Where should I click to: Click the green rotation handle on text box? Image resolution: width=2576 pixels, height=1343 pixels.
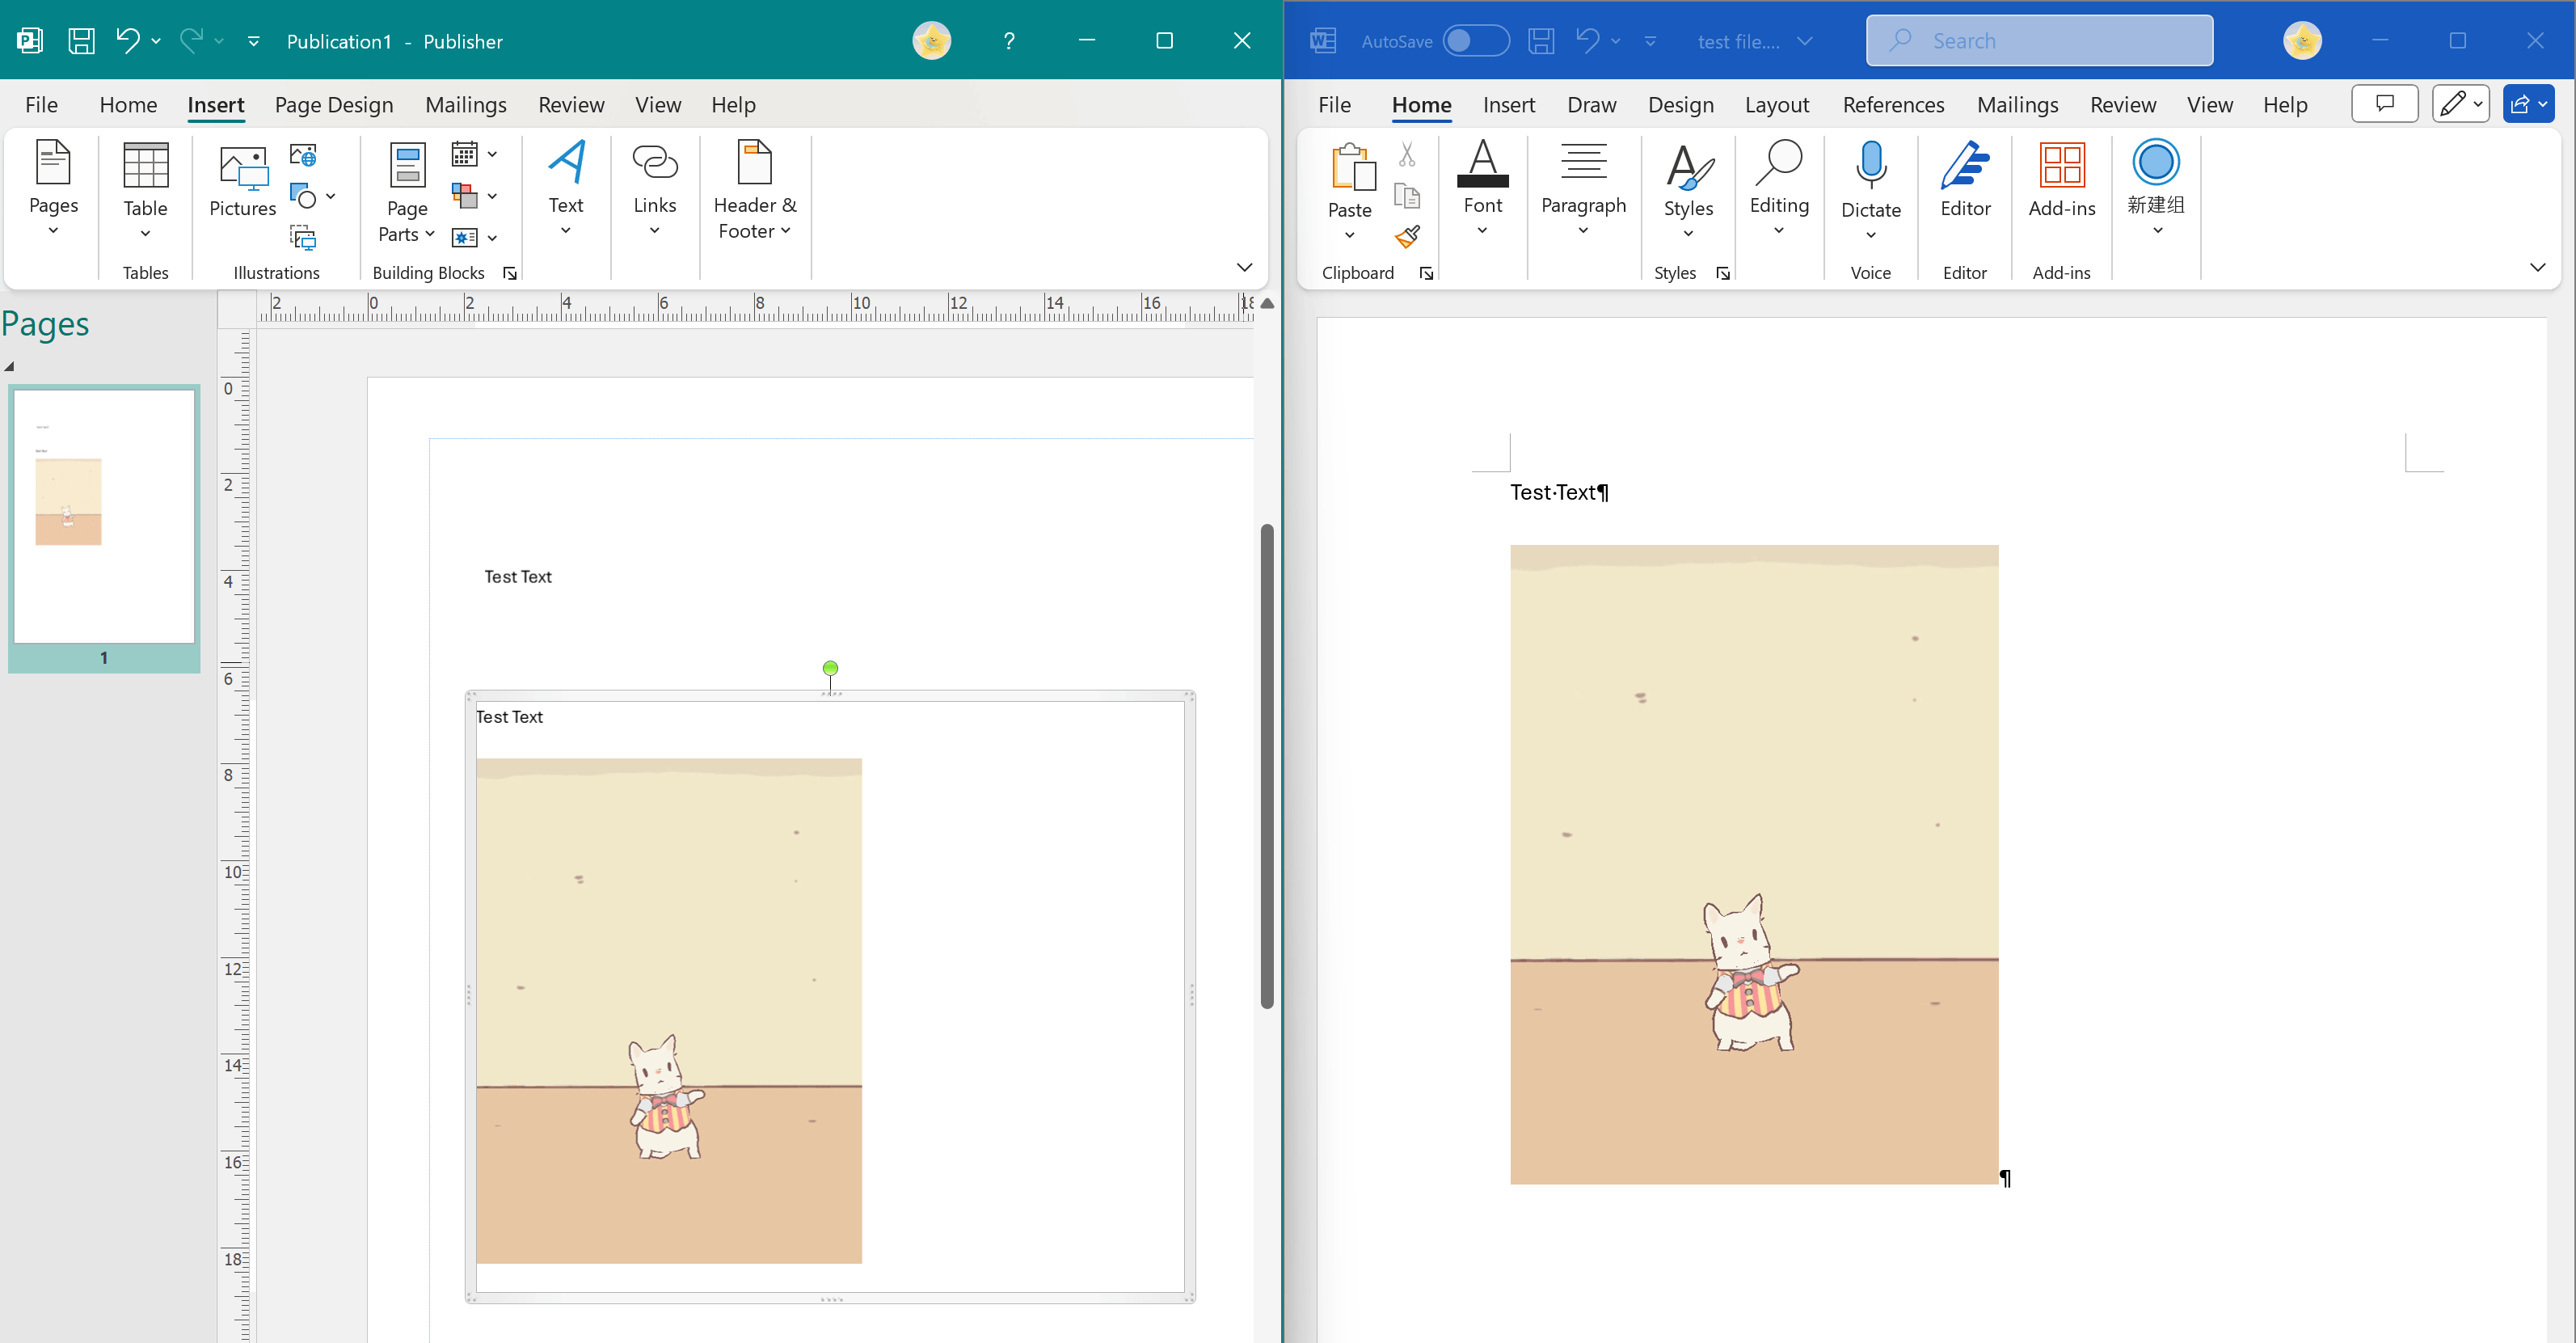tap(830, 667)
